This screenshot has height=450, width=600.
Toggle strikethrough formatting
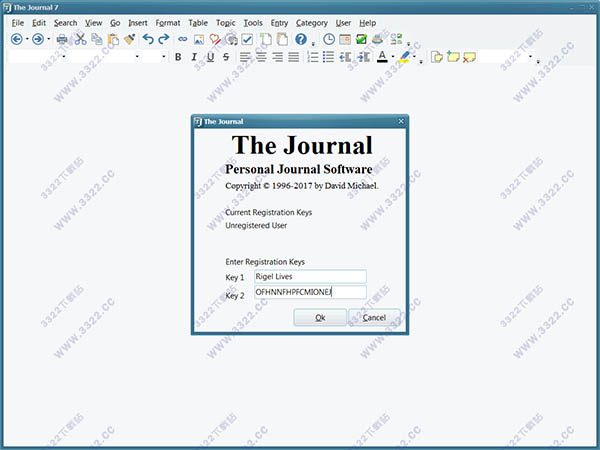pyautogui.click(x=226, y=57)
